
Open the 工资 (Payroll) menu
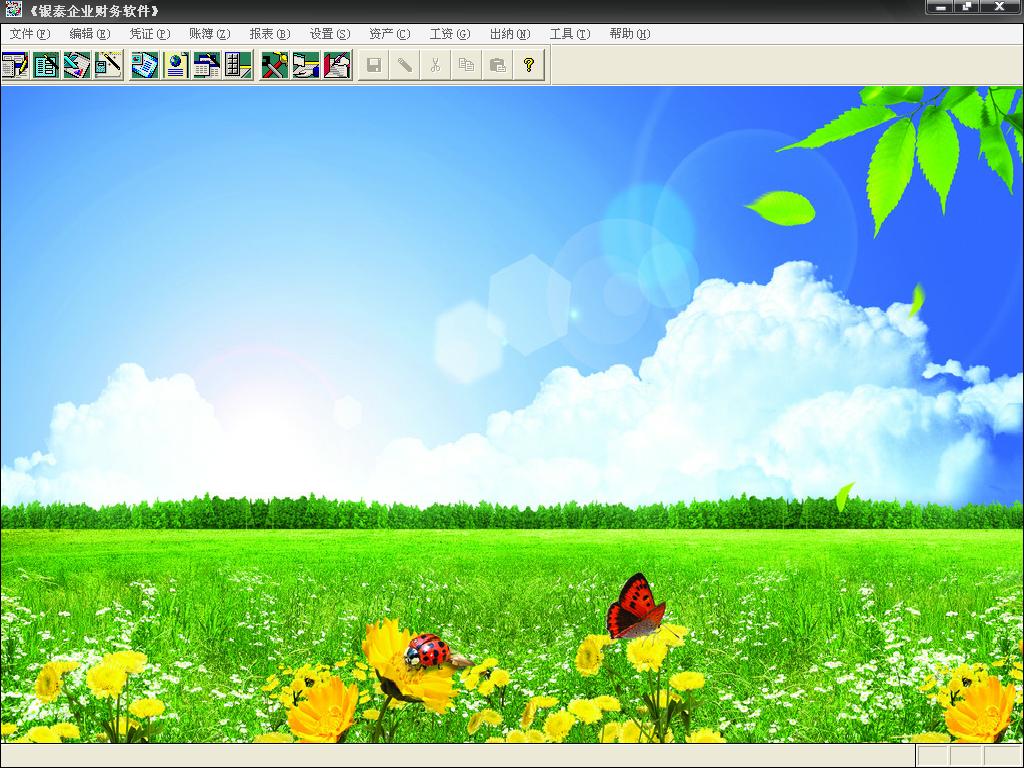pos(449,34)
